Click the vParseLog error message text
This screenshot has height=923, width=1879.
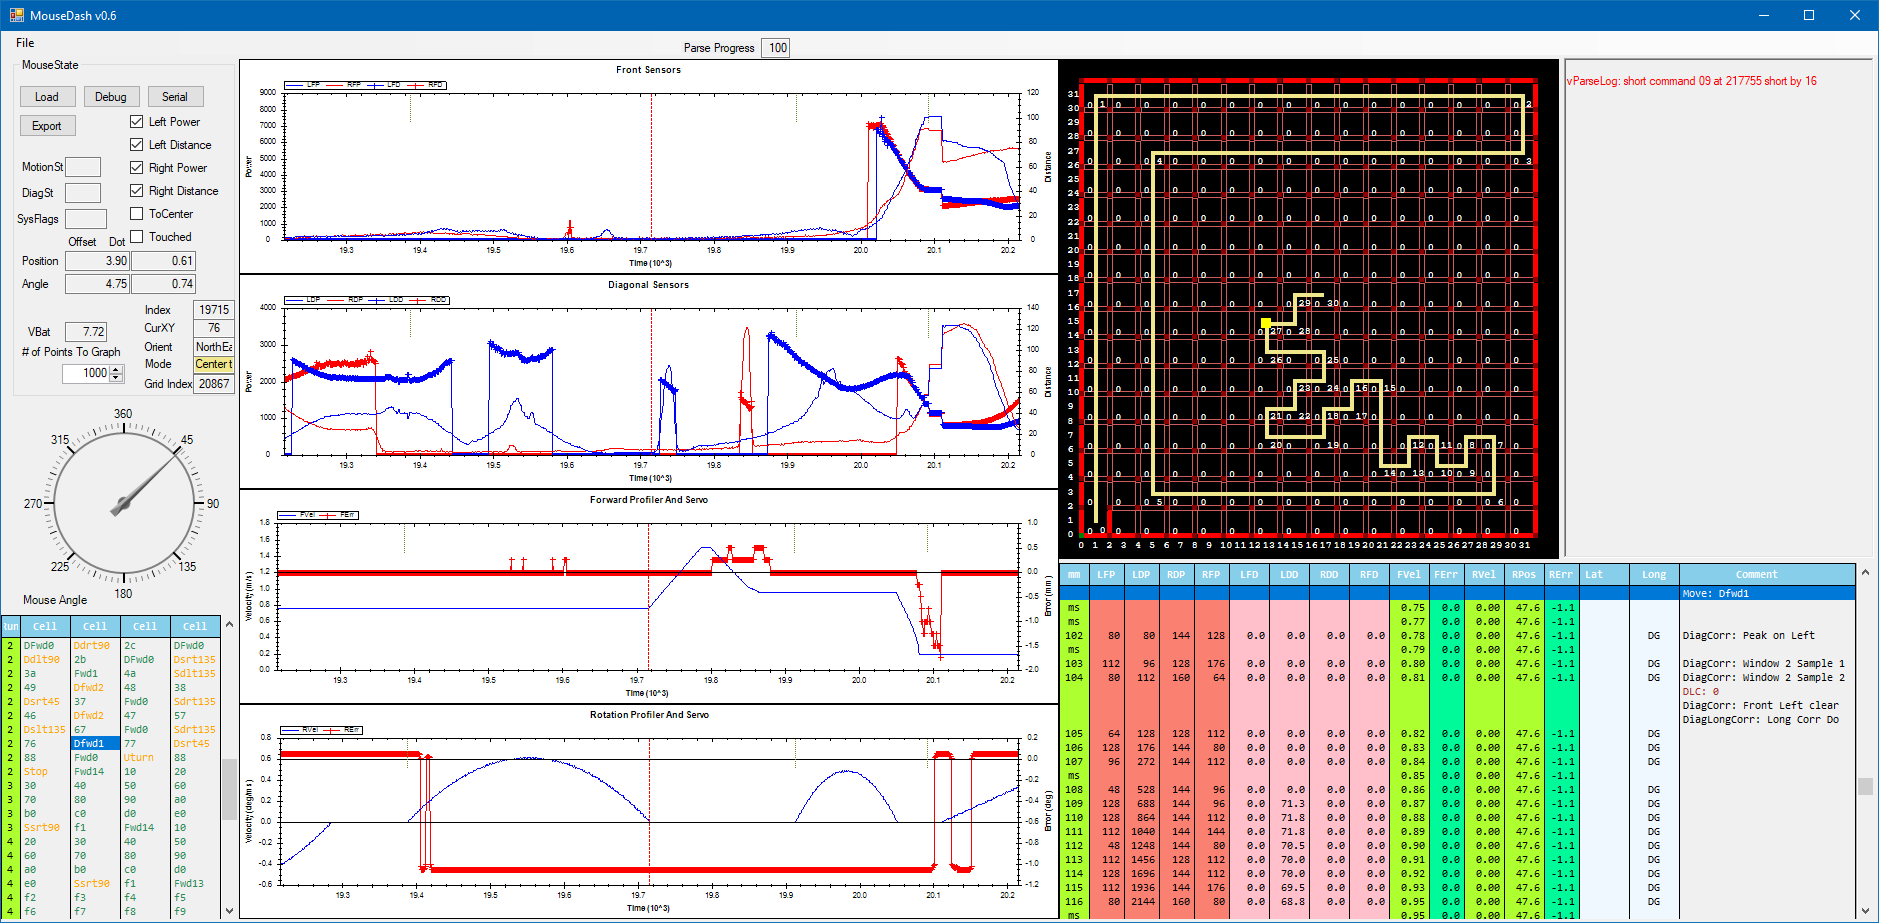(x=1691, y=81)
